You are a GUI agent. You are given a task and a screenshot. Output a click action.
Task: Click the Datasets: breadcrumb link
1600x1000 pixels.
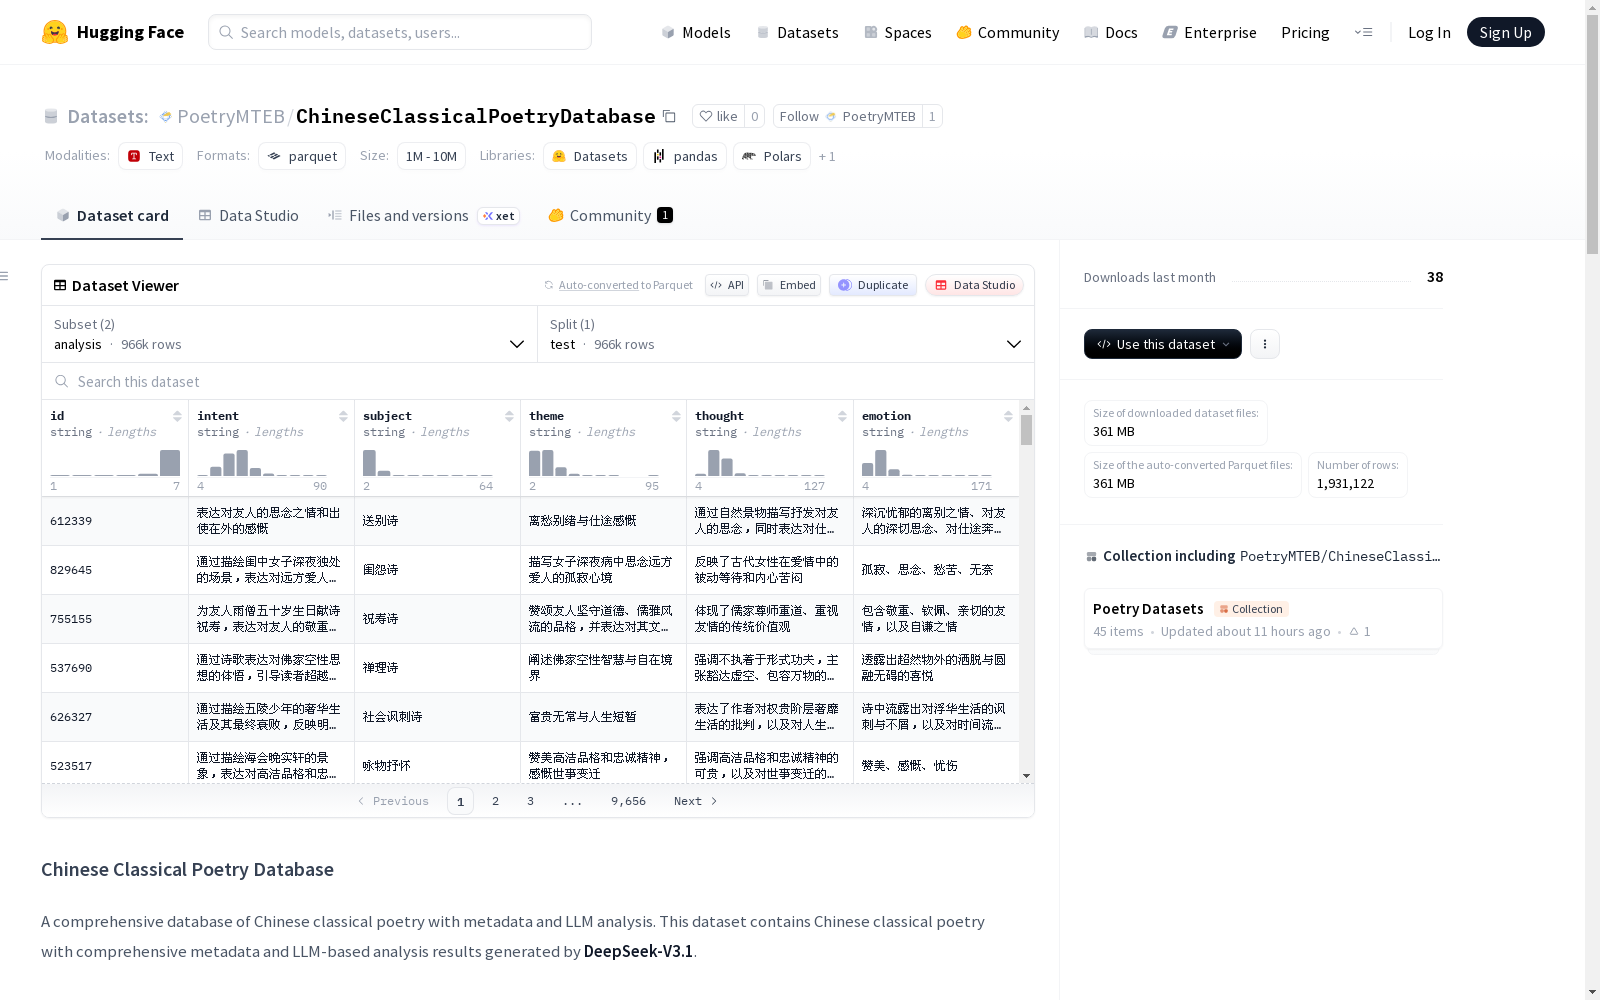(107, 116)
